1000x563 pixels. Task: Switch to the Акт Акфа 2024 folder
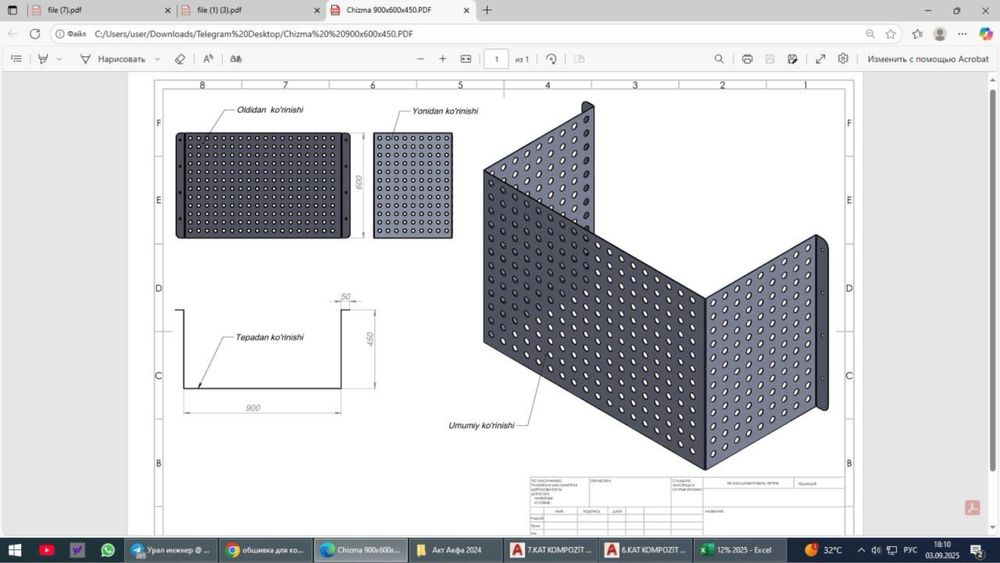tap(455, 550)
